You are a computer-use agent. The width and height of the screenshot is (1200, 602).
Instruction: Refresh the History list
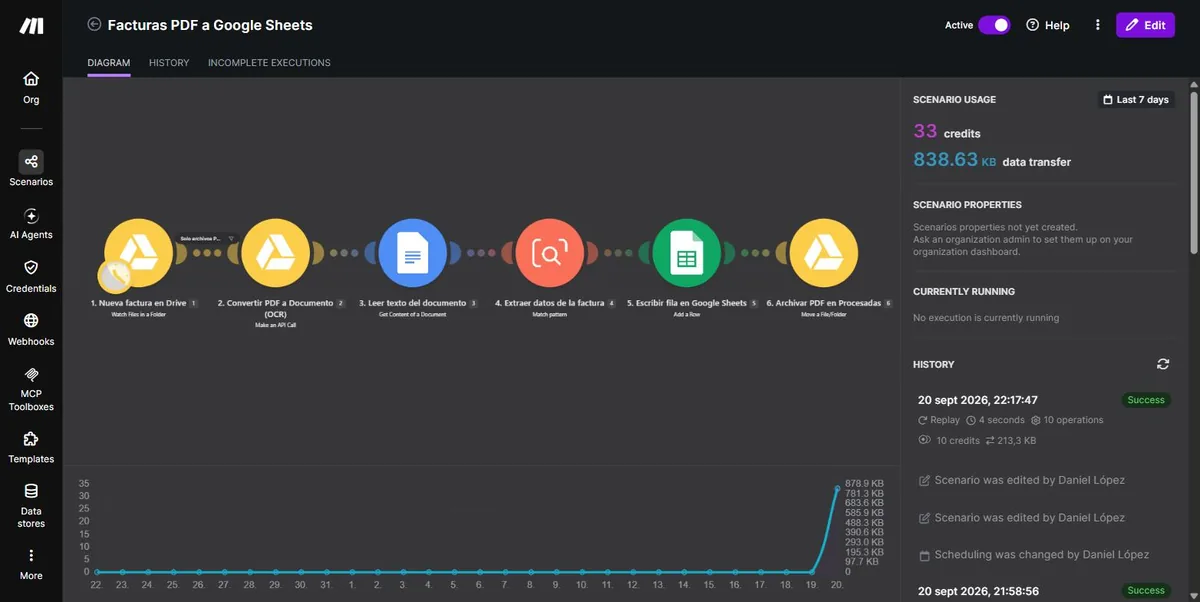click(x=1162, y=364)
